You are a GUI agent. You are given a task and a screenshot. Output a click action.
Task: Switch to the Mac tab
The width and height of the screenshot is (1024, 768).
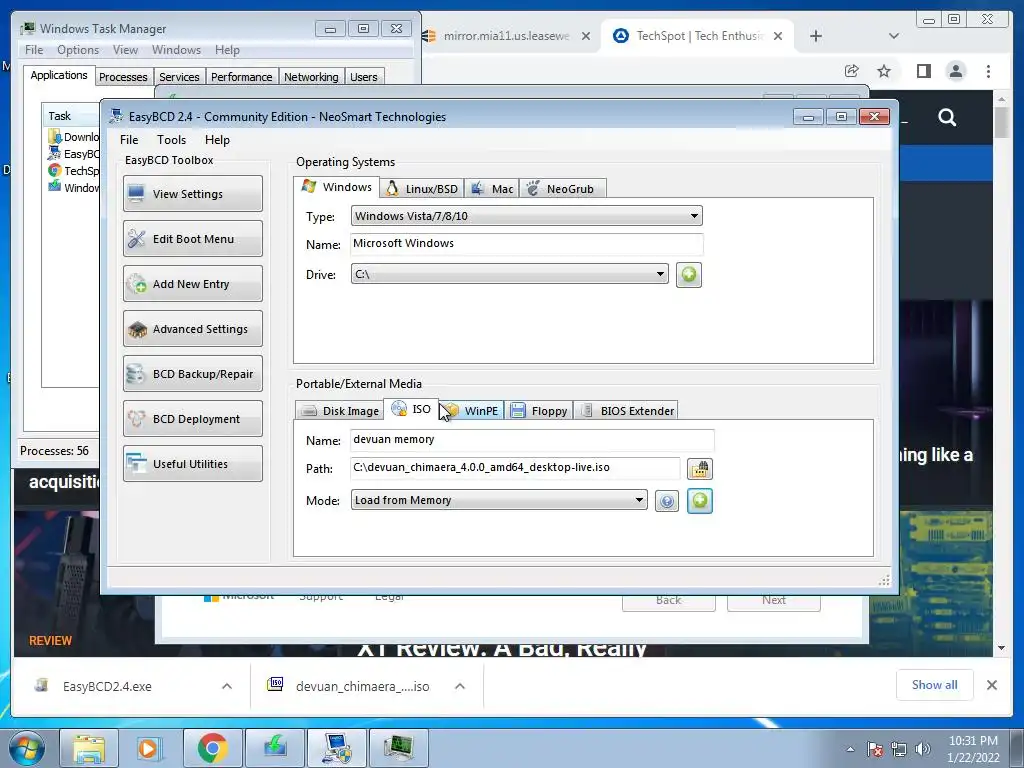click(x=492, y=189)
